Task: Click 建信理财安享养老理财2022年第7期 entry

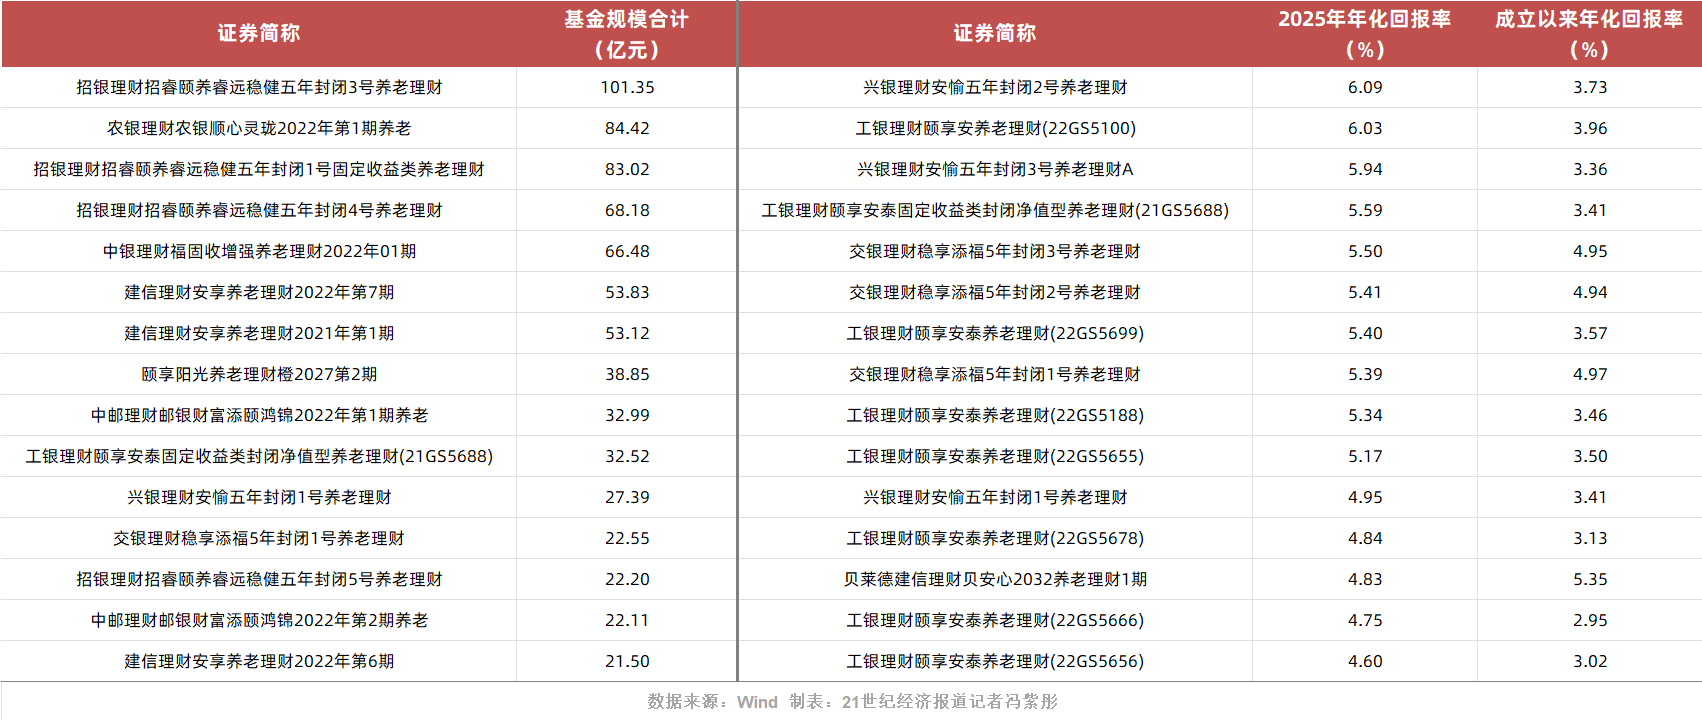Action: coord(259,293)
